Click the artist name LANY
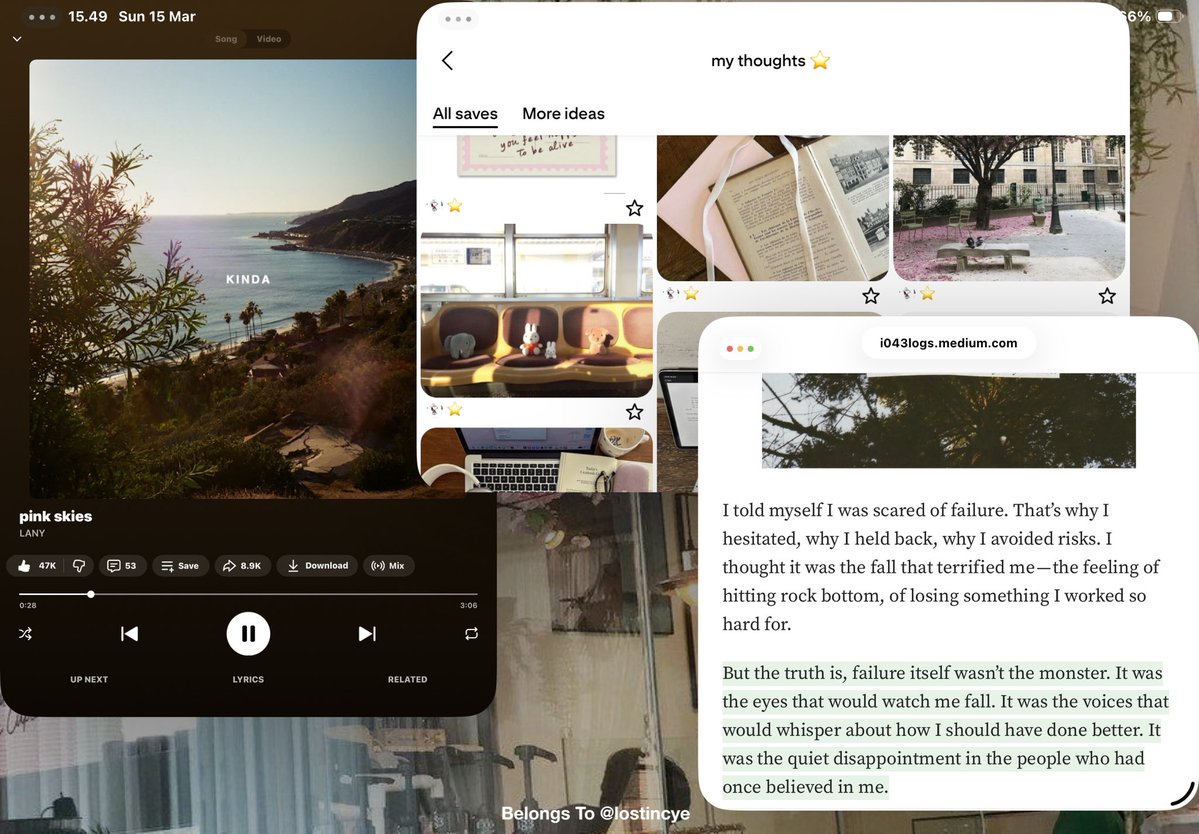Image resolution: width=1199 pixels, height=834 pixels. [x=32, y=534]
